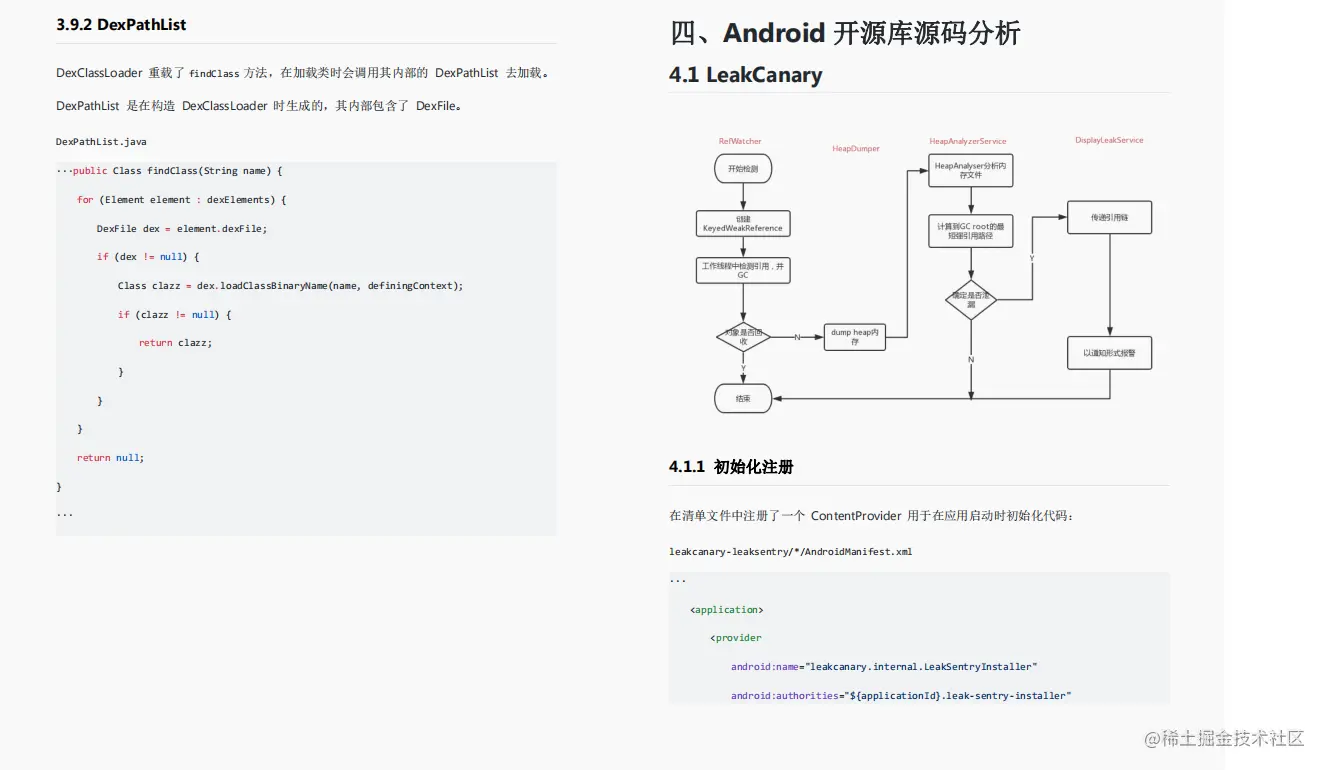The height and width of the screenshot is (770, 1326).
Task: Click the "for (Element element : dexElements)" code line
Action: click(182, 200)
